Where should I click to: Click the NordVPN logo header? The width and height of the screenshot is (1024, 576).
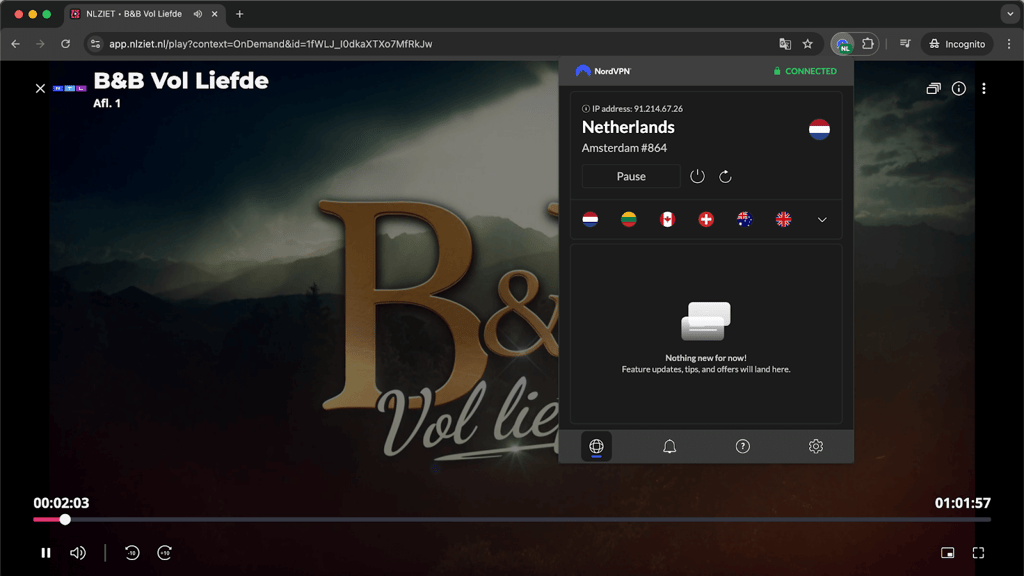603,71
